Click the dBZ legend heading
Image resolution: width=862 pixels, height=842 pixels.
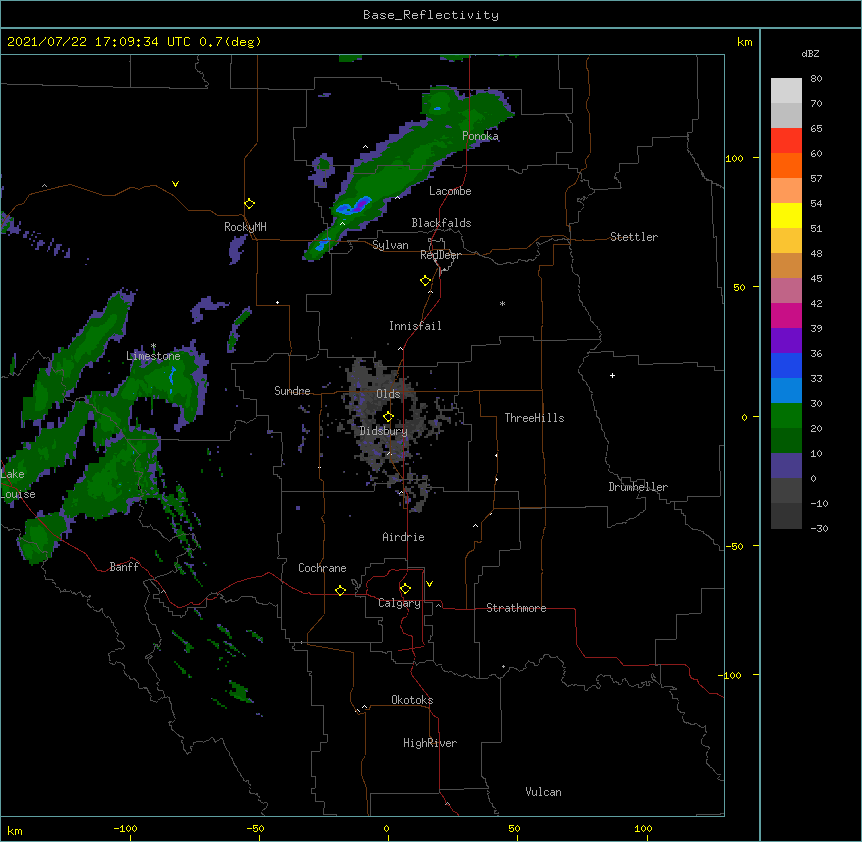point(810,53)
